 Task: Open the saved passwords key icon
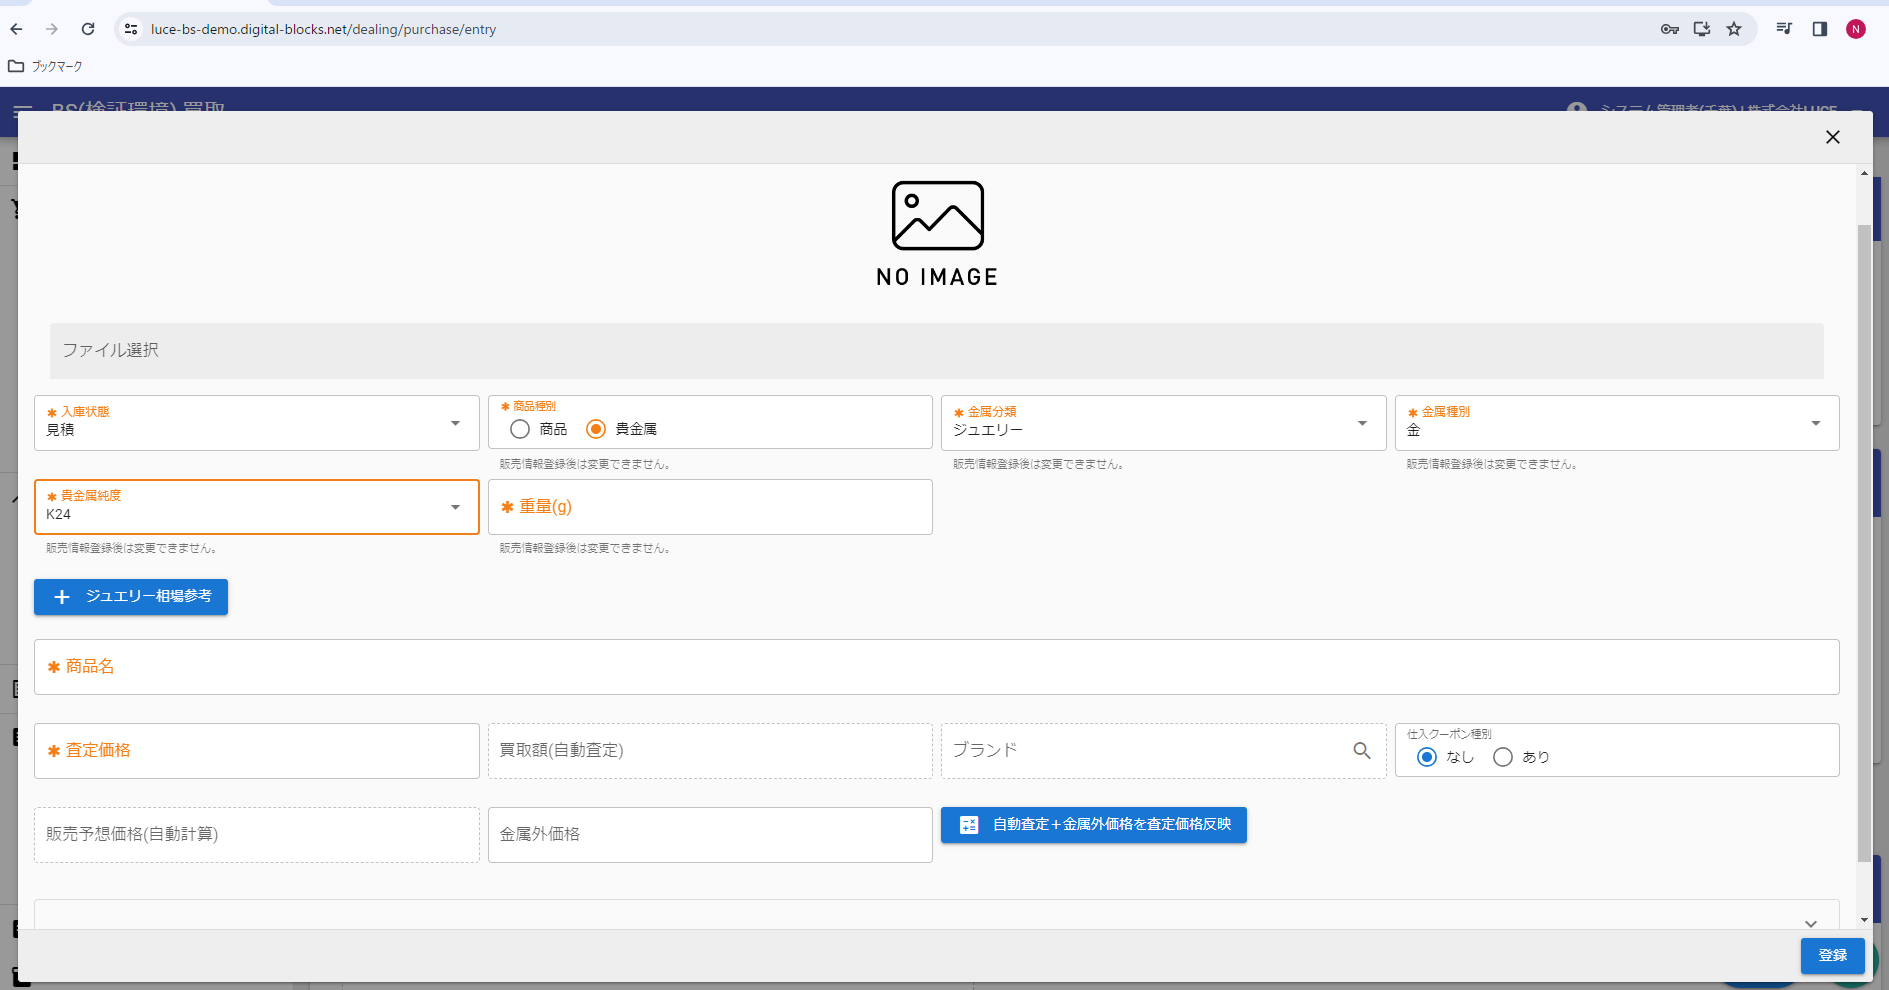click(x=1670, y=29)
